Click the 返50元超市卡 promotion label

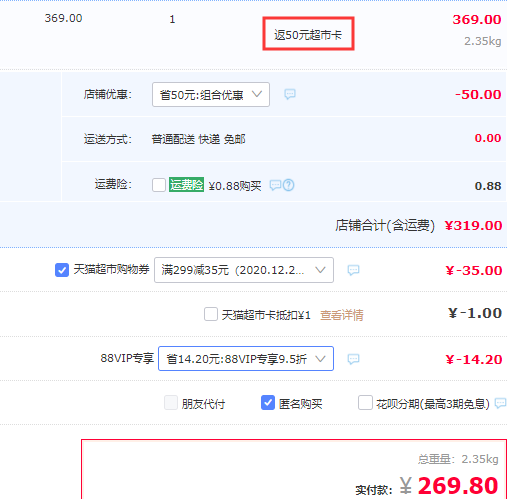(308, 34)
